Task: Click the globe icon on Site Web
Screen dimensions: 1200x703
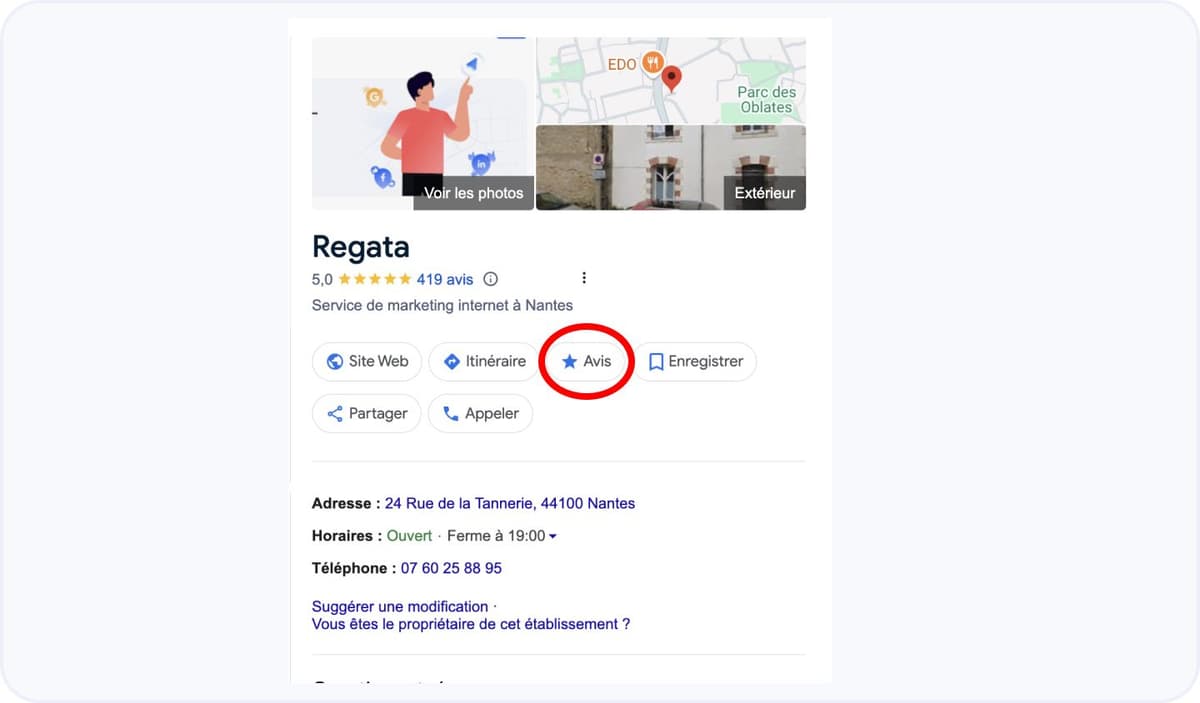Action: click(335, 362)
